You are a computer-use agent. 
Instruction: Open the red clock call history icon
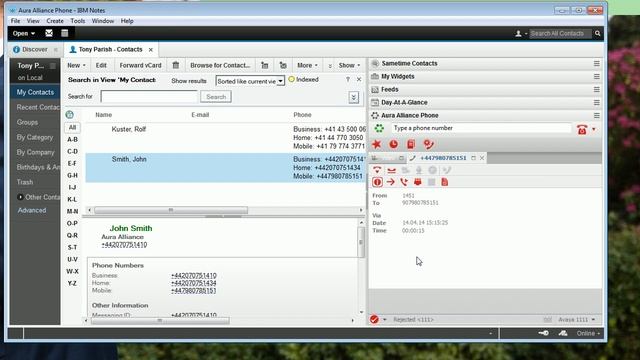point(393,144)
